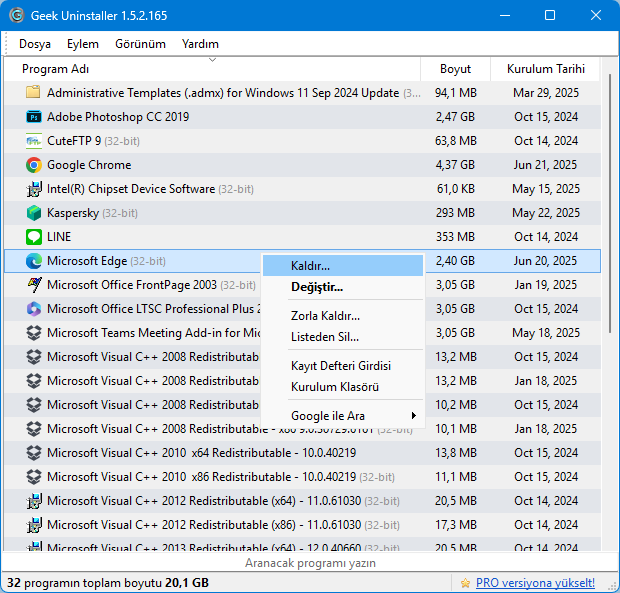The height and width of the screenshot is (593, 620).
Task: Select Microsoft Visual C++ 2010 x64 Redistributable name
Action: click(x=201, y=453)
